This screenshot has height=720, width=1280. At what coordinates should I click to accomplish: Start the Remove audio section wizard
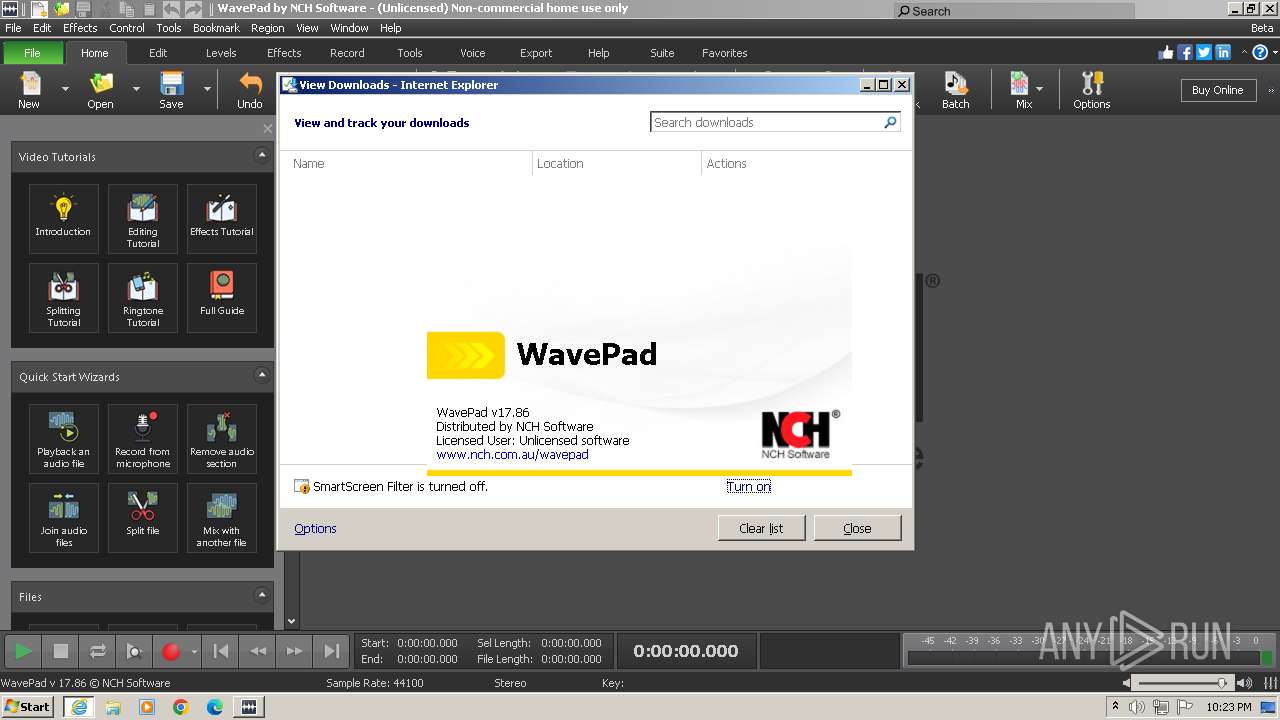pyautogui.click(x=222, y=438)
